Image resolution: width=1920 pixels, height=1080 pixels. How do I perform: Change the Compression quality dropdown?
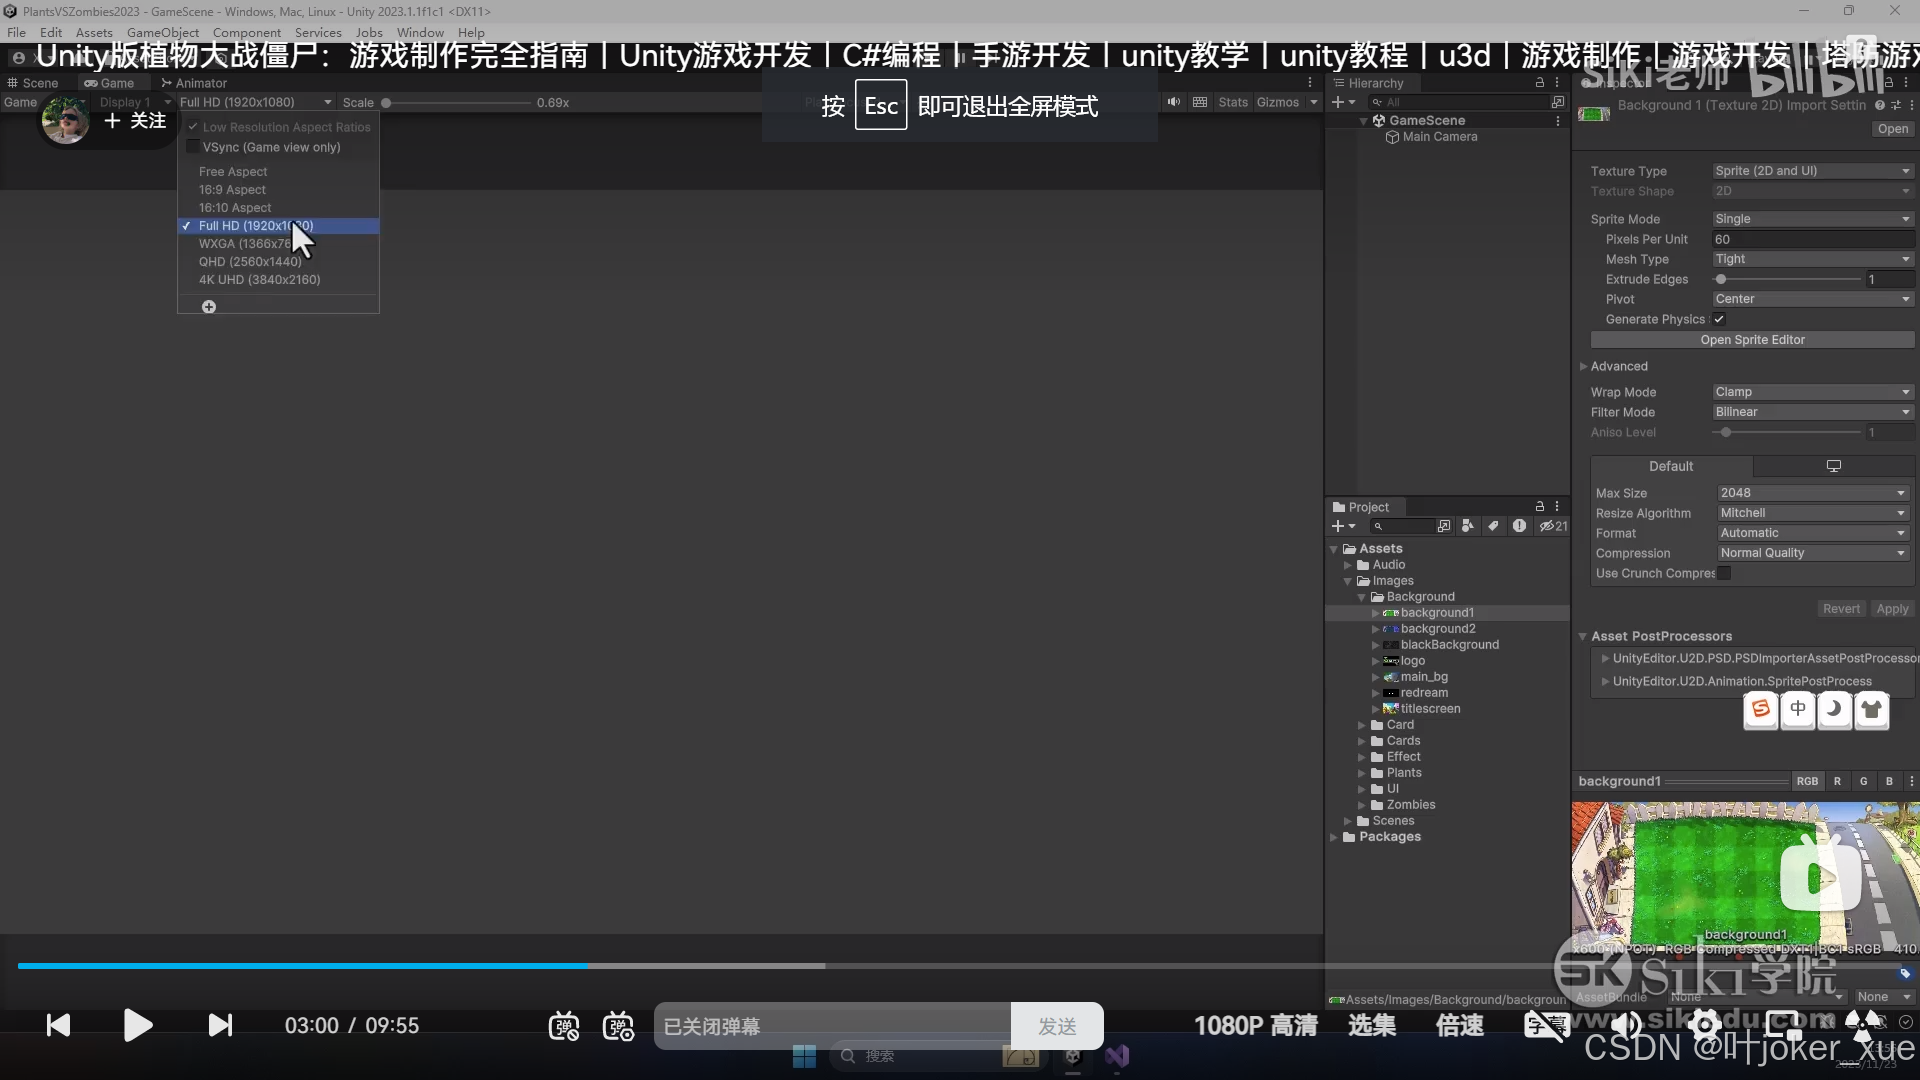pyautogui.click(x=1811, y=552)
